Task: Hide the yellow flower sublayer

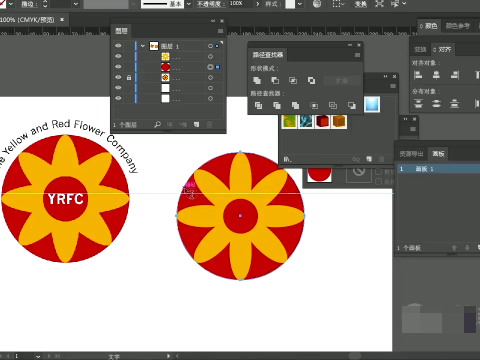Action: click(x=118, y=56)
